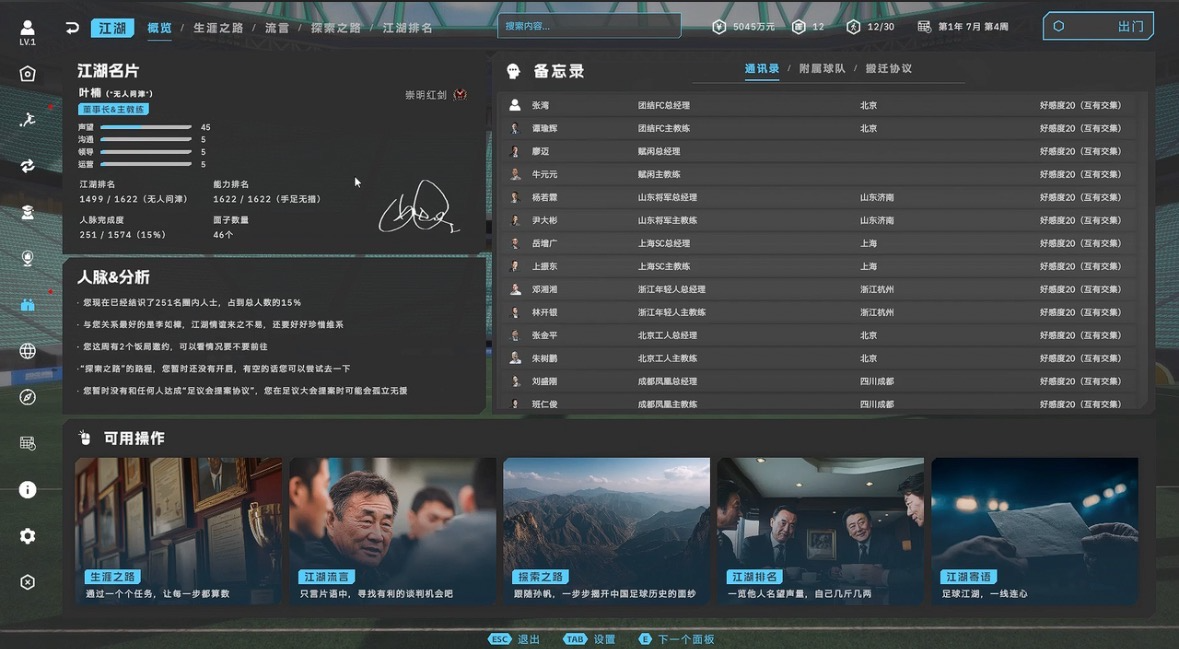Click the calendar schedule icon in sidebar
Image resolution: width=1179 pixels, height=649 pixels.
(27, 443)
